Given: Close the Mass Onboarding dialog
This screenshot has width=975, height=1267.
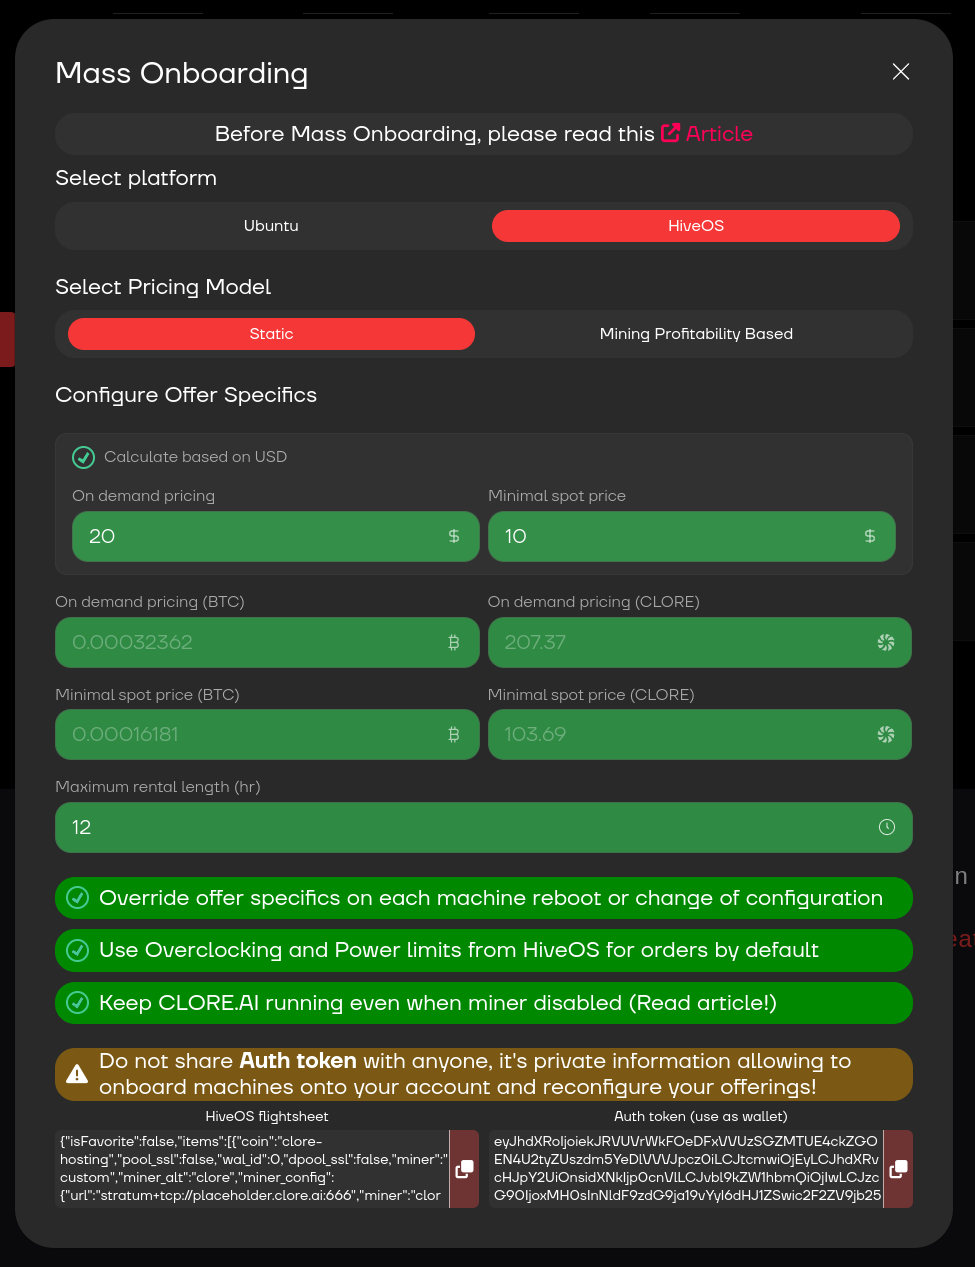Looking at the screenshot, I should 901,71.
